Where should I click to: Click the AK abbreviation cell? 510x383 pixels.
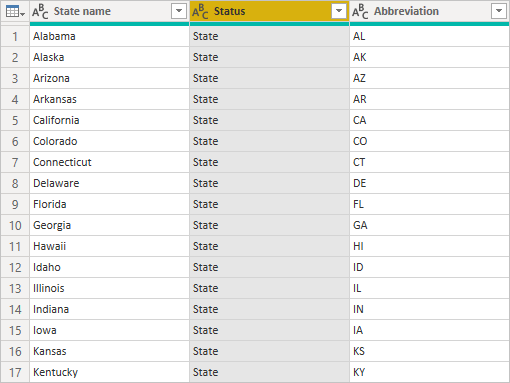point(429,57)
